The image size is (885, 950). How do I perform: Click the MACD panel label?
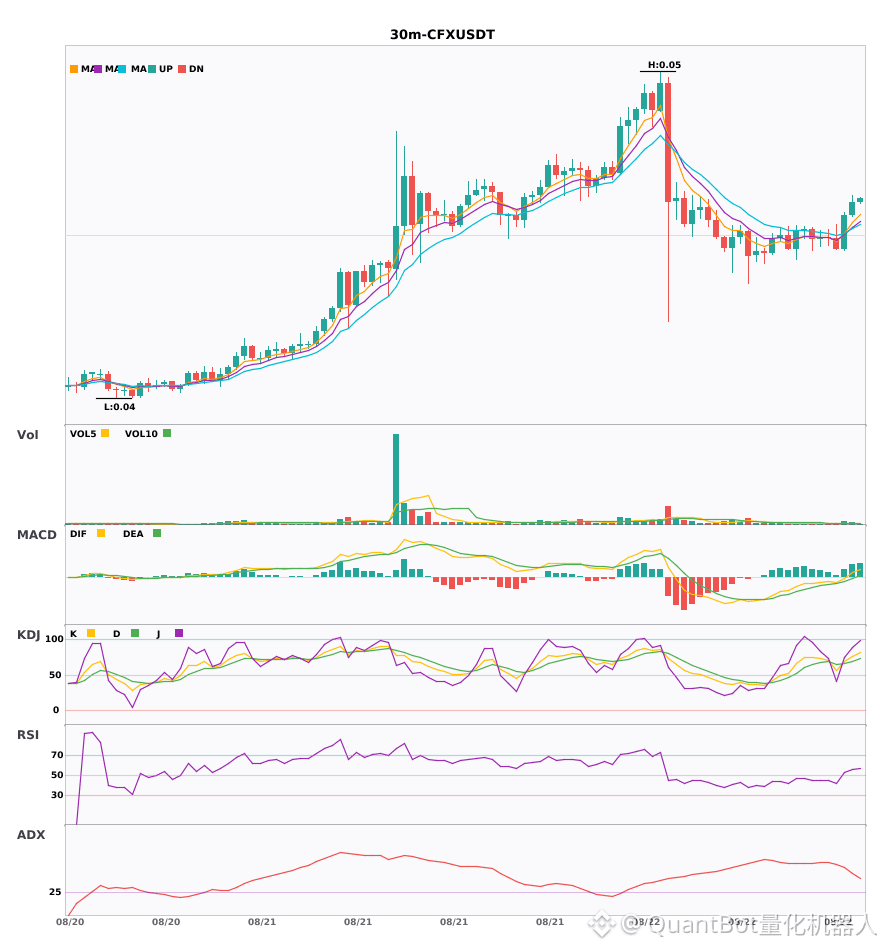[x=36, y=535]
